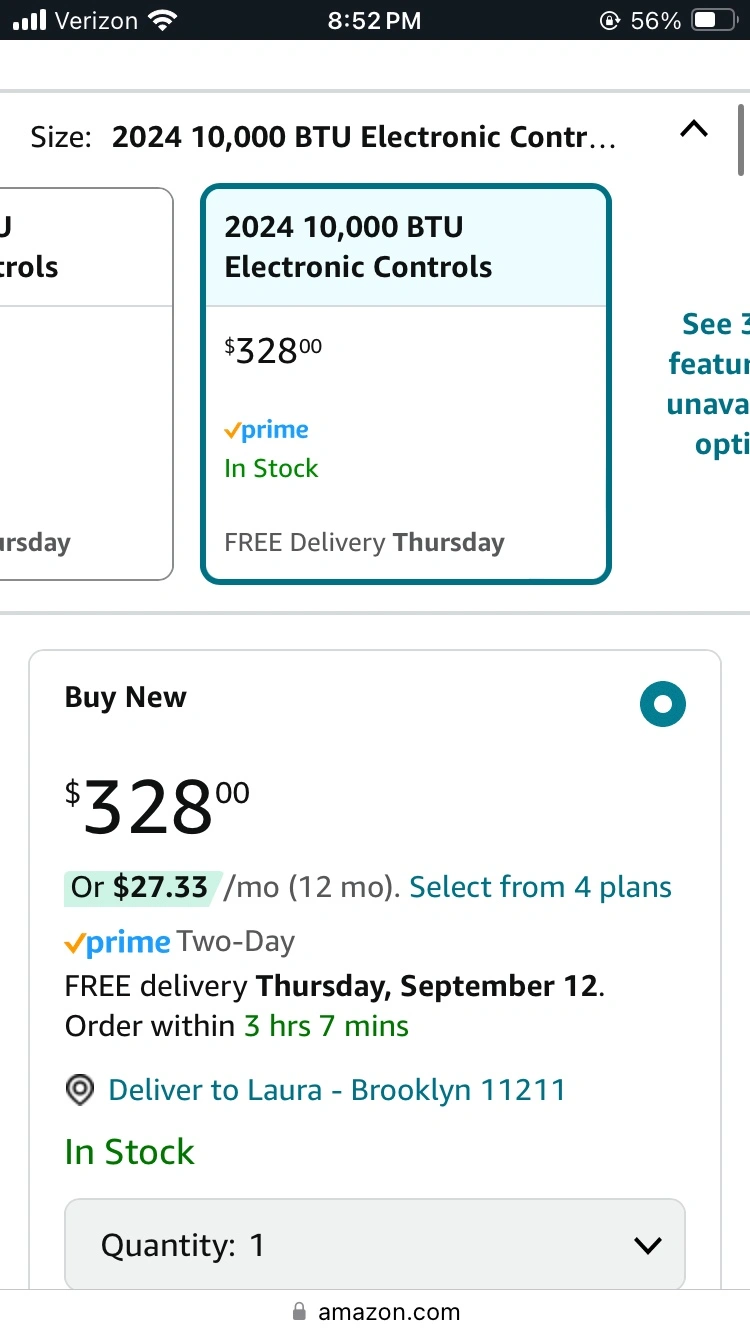Tap the page scrollbar on the right edge
Screen dimensions: 750x1334
[x=742, y=138]
